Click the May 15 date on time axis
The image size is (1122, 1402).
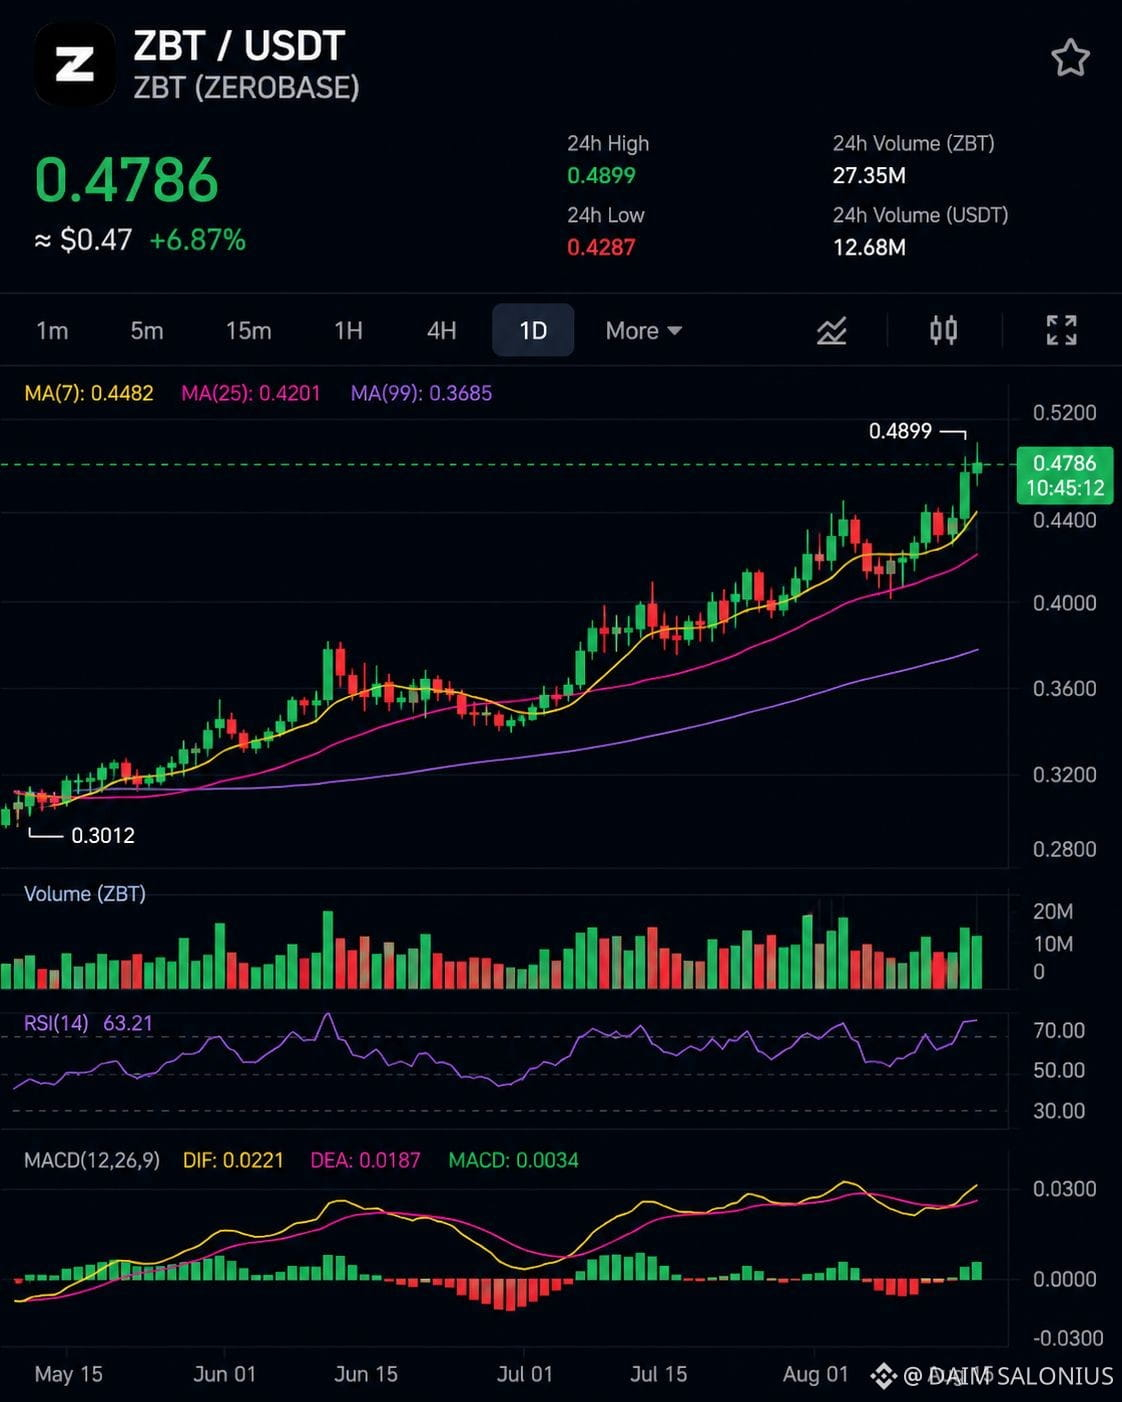point(69,1374)
